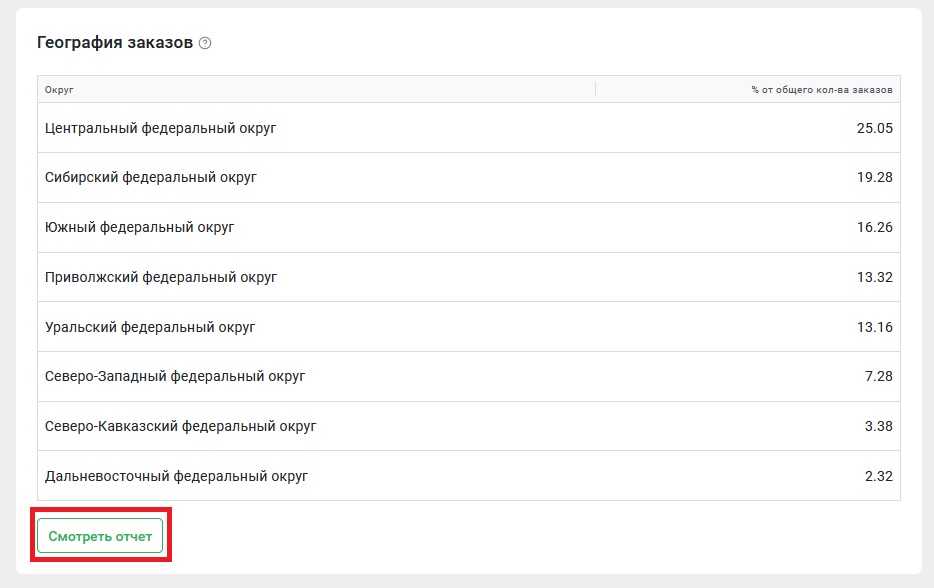Open the Смотреть отчет report button

tap(100, 536)
